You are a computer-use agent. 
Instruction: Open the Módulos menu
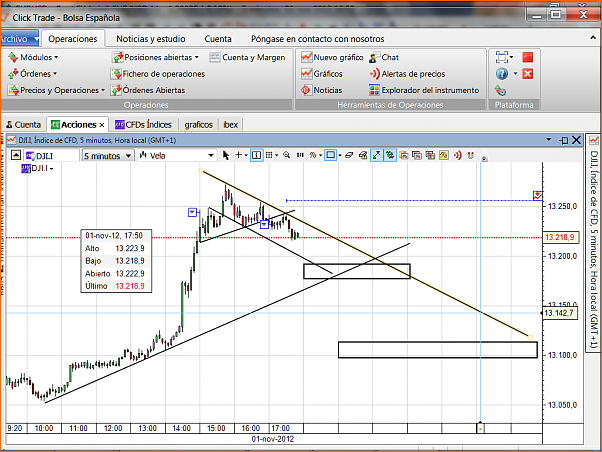(x=33, y=57)
